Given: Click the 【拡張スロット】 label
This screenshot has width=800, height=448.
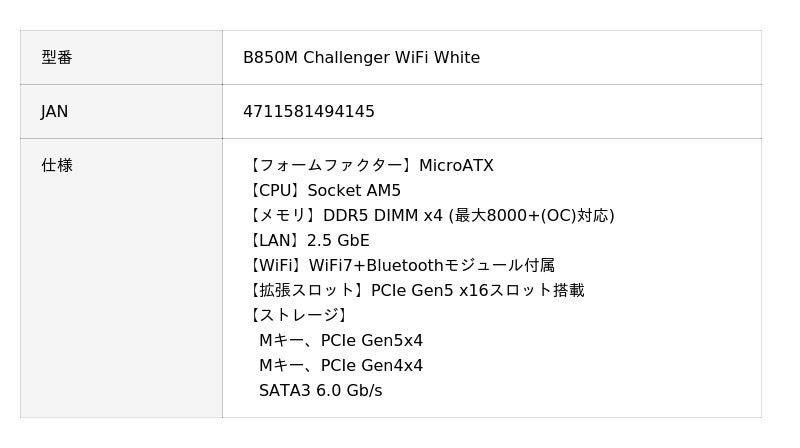Looking at the screenshot, I should pos(307,291).
